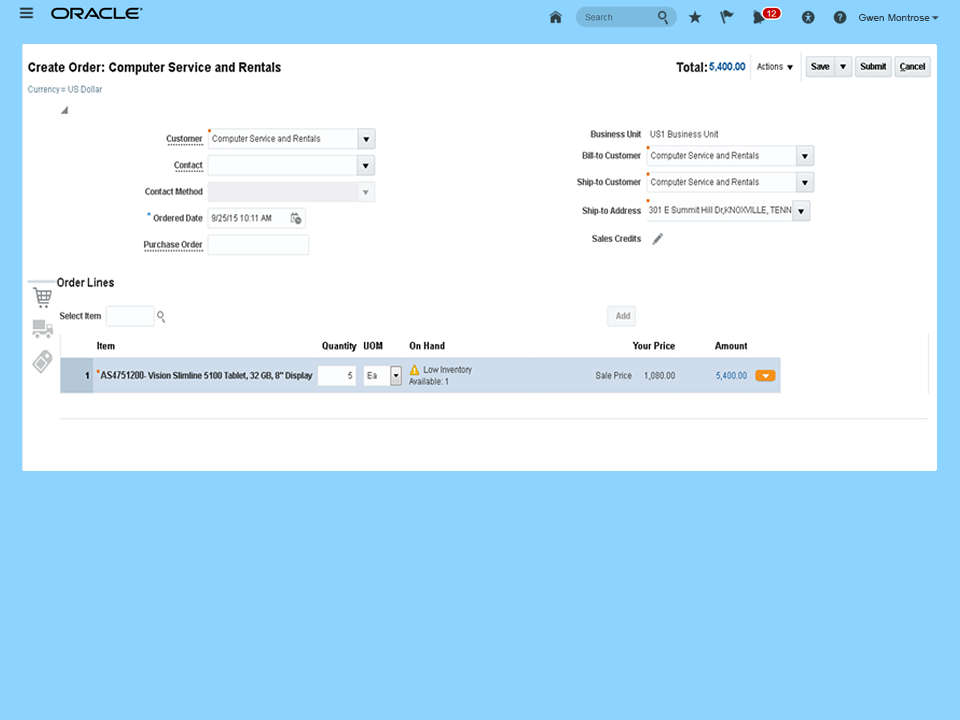Screen dimensions: 960x720
Task: Select the Order Lines cart tab icon
Action: (42, 297)
